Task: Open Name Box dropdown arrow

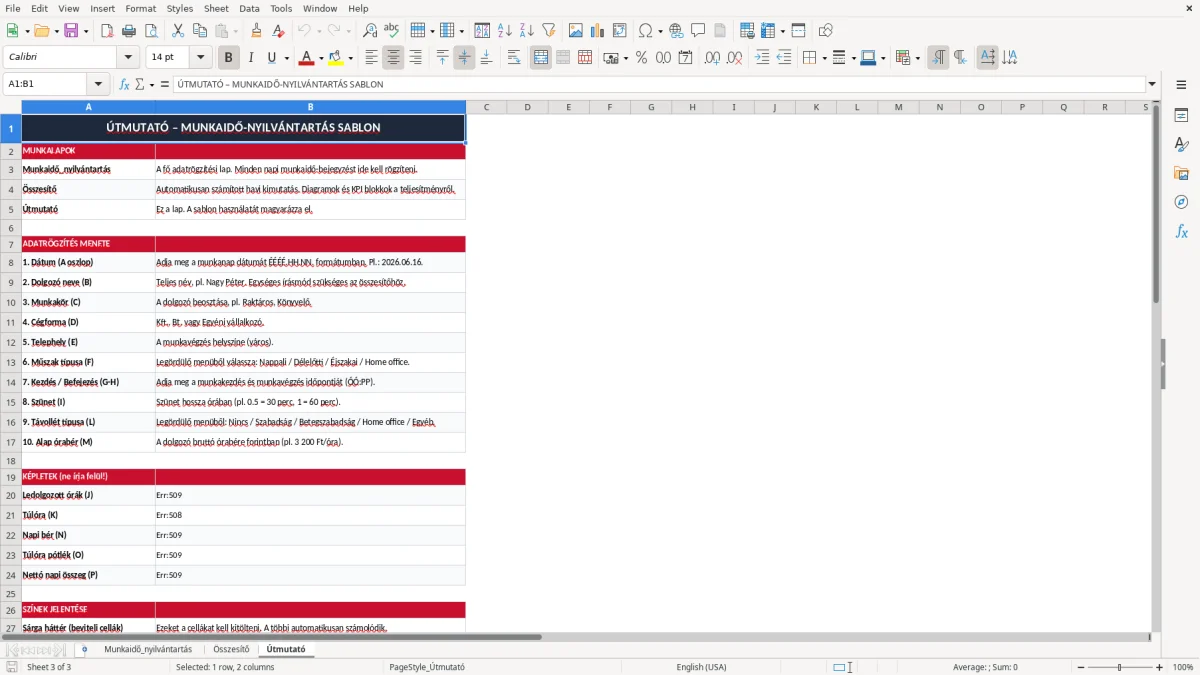Action: 98,84
